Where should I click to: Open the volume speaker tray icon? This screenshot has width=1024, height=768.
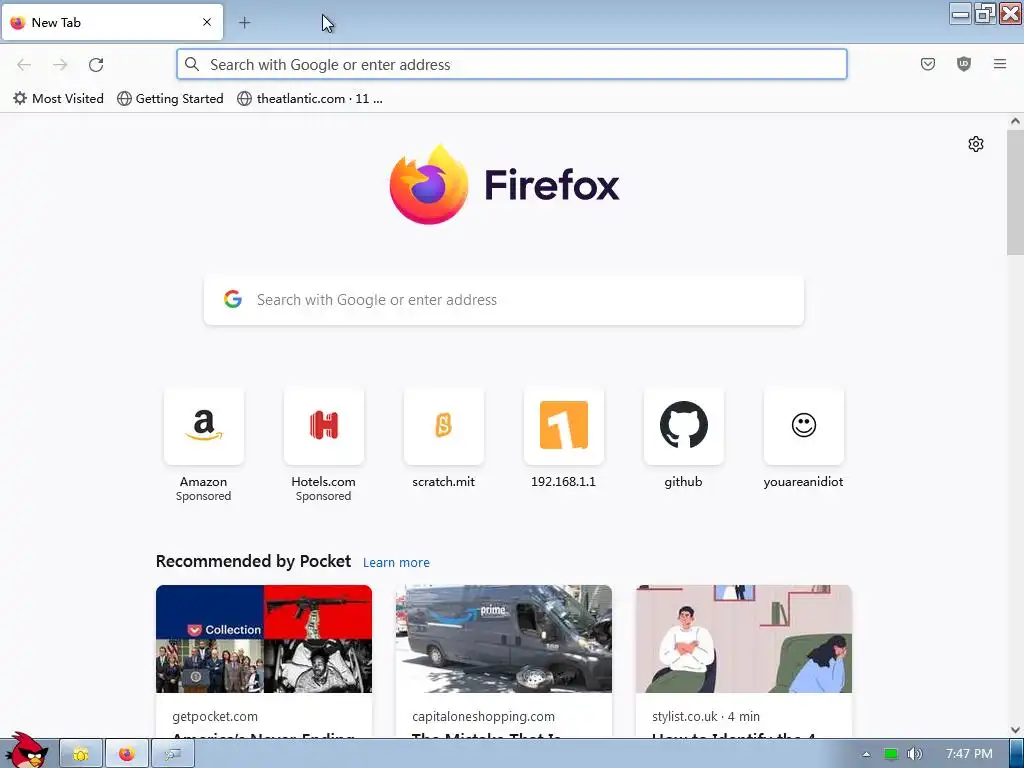coord(915,754)
